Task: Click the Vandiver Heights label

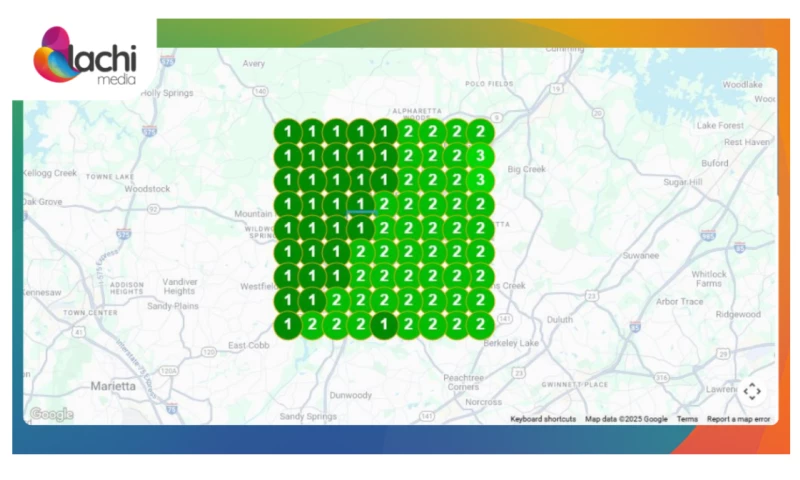Action: coord(180,286)
